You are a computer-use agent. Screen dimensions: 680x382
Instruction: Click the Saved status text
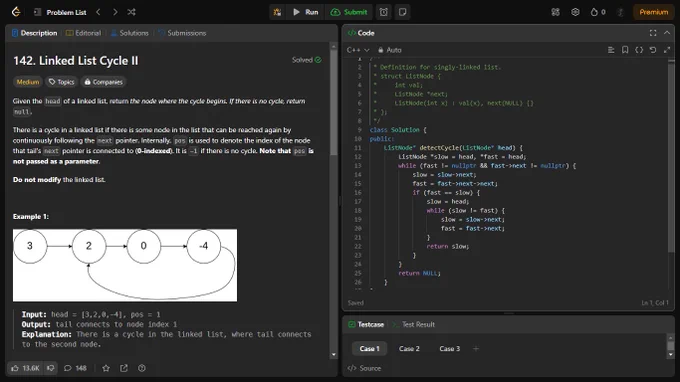(356, 303)
